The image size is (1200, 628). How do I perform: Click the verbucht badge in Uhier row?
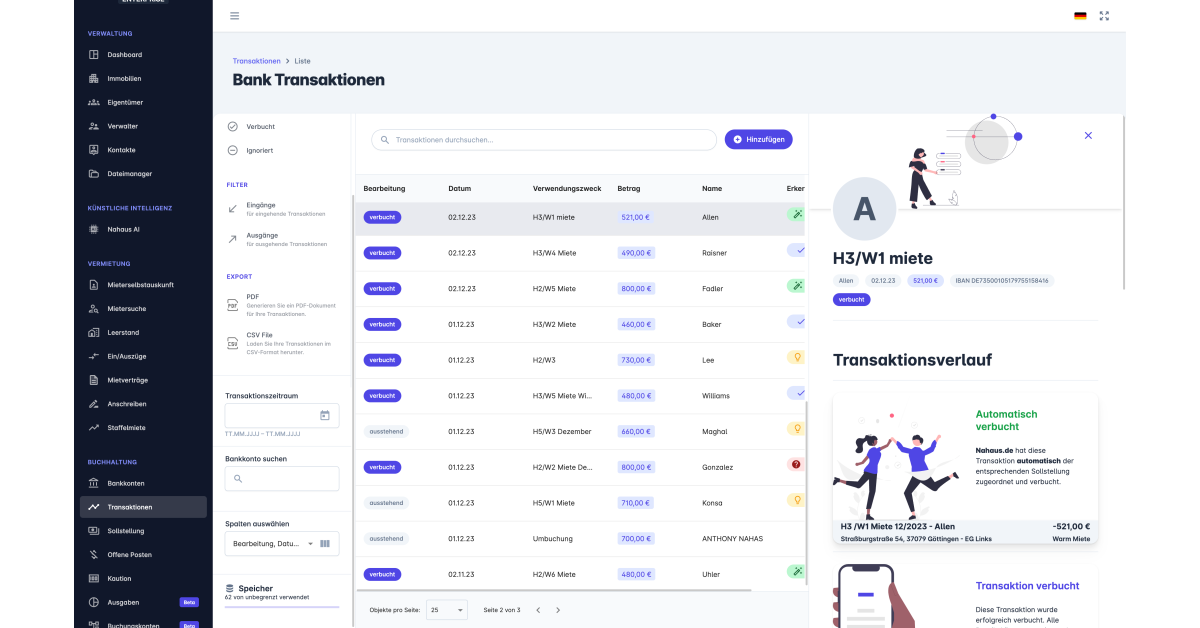pyautogui.click(x=382, y=575)
